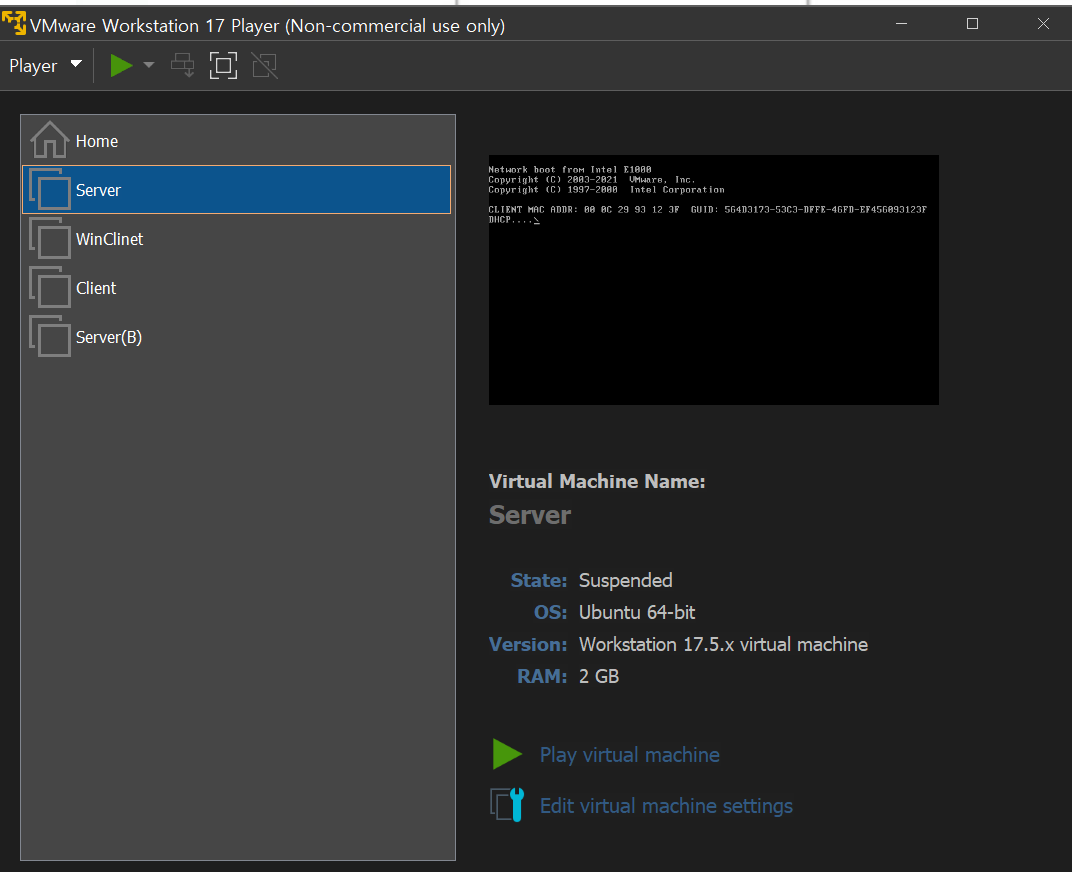Minimize the VMware Player window
This screenshot has width=1072, height=872.
point(902,24)
